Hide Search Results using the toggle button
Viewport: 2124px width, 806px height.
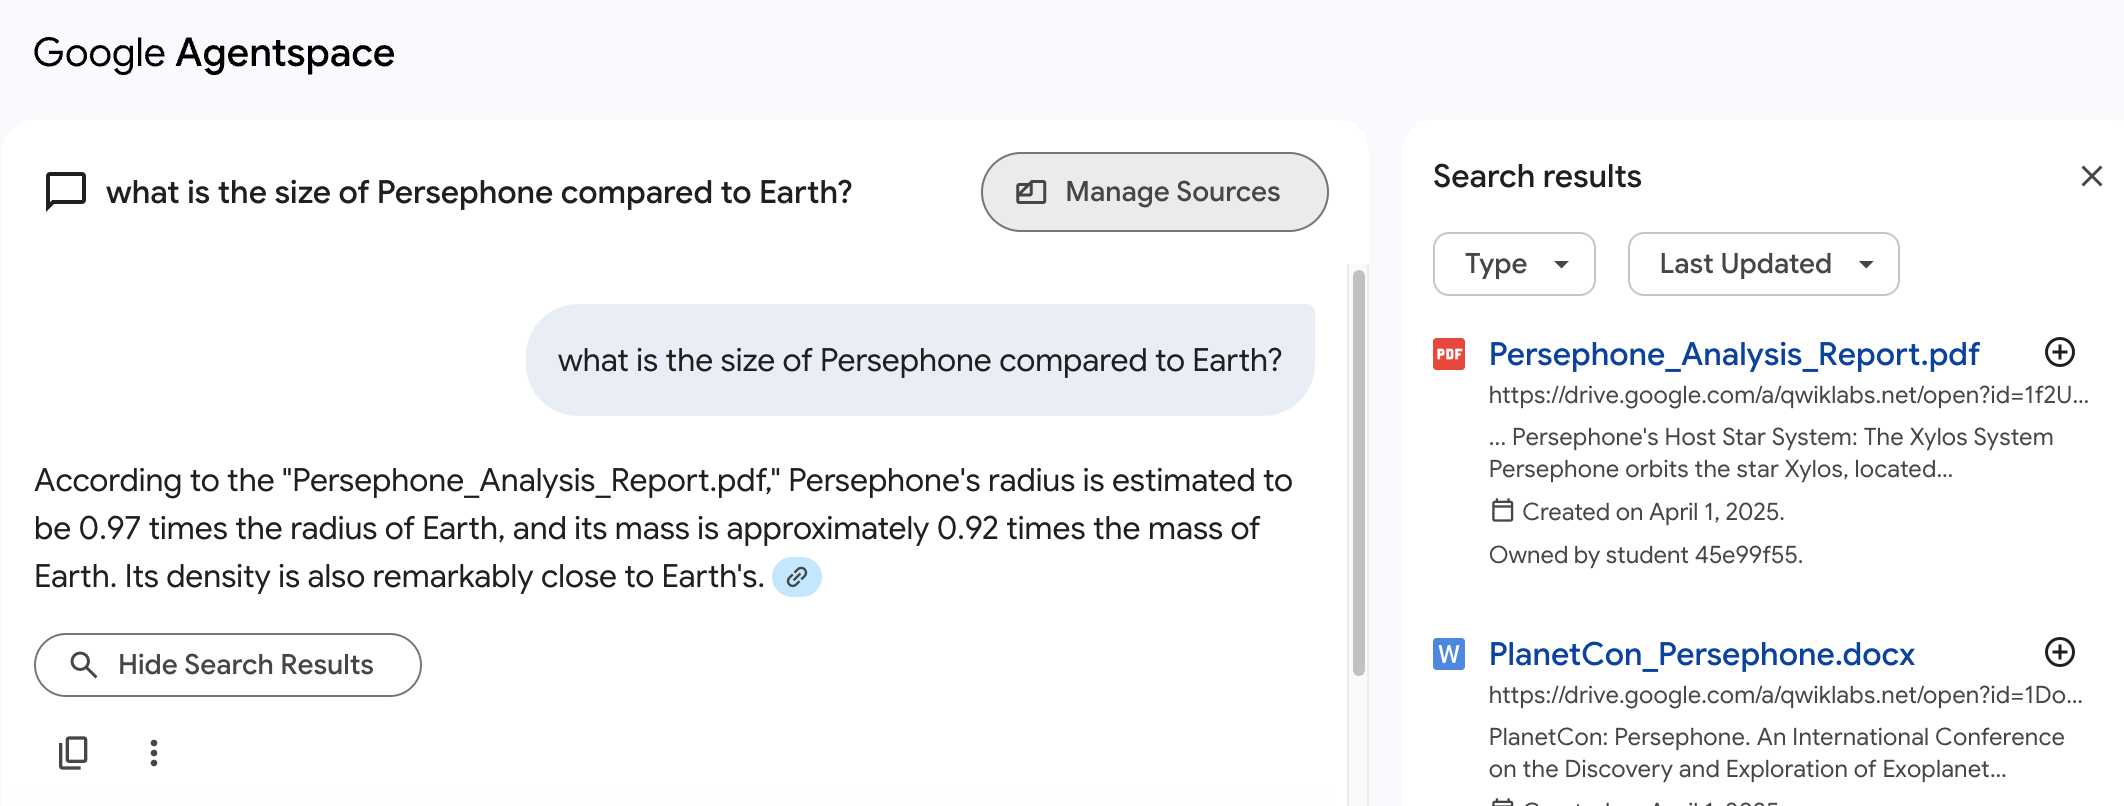click(x=228, y=665)
